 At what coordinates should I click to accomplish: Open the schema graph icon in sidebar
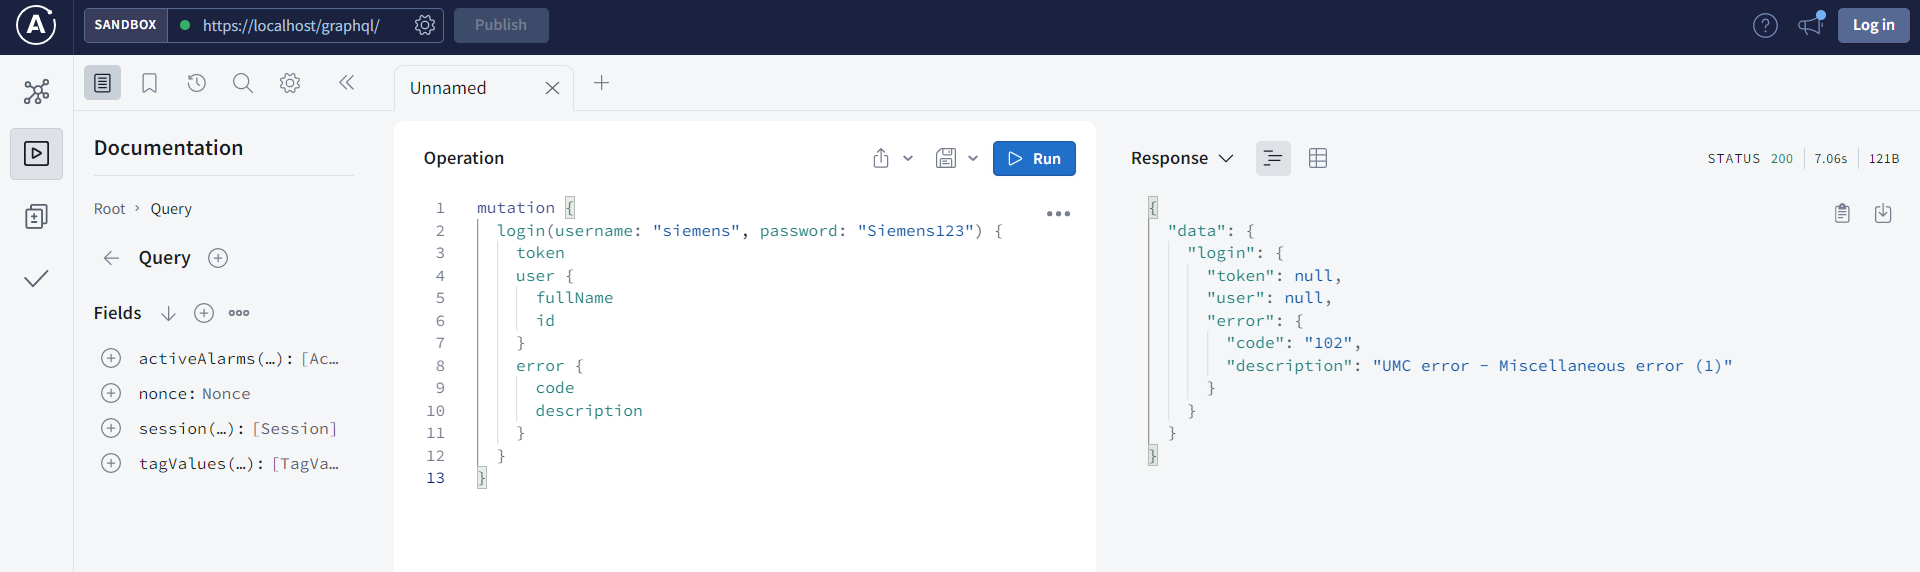point(36,92)
